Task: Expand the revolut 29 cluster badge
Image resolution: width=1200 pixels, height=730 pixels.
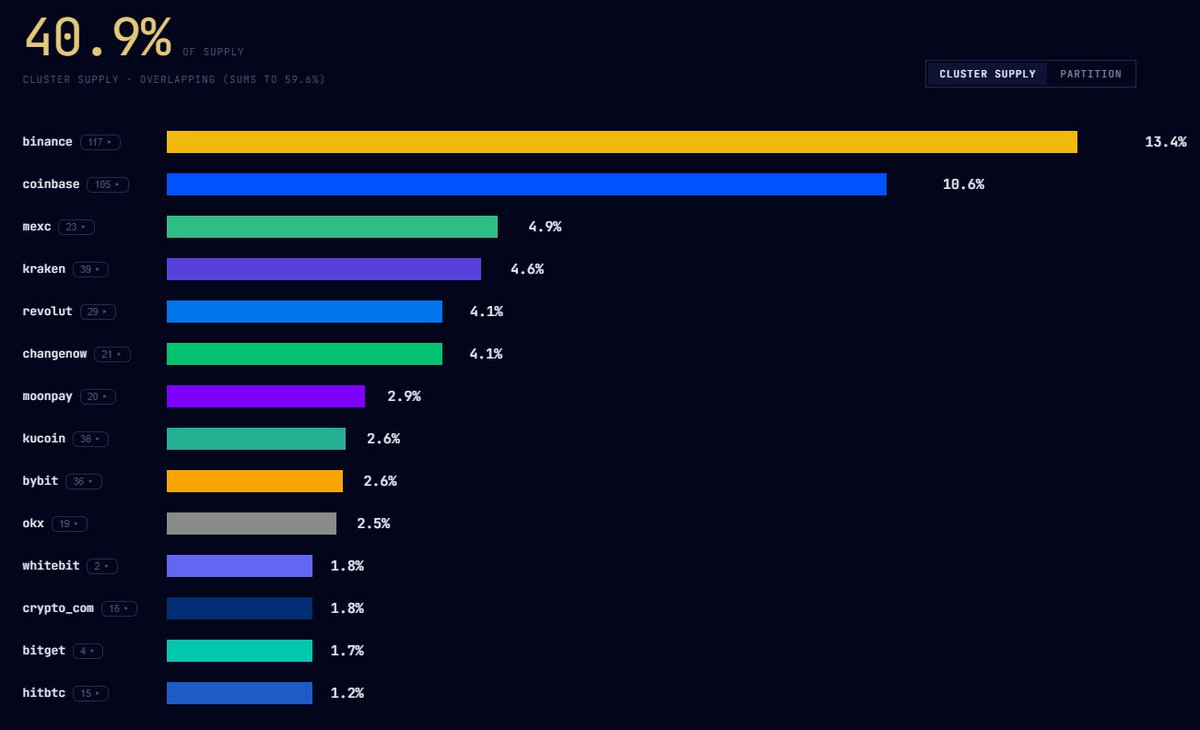Action: (x=98, y=312)
